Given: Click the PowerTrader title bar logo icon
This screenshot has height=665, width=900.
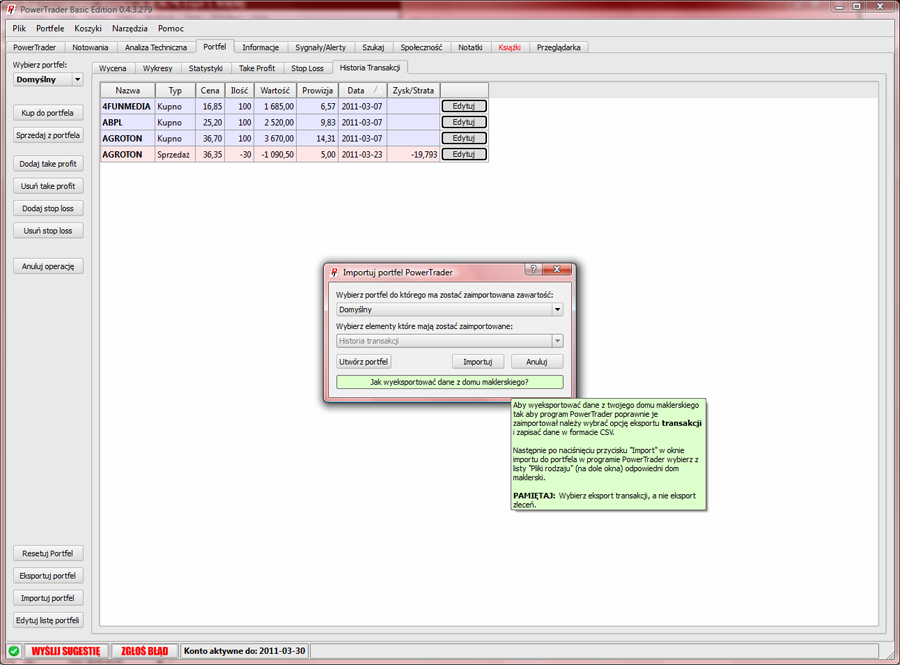Looking at the screenshot, I should tap(11, 9).
